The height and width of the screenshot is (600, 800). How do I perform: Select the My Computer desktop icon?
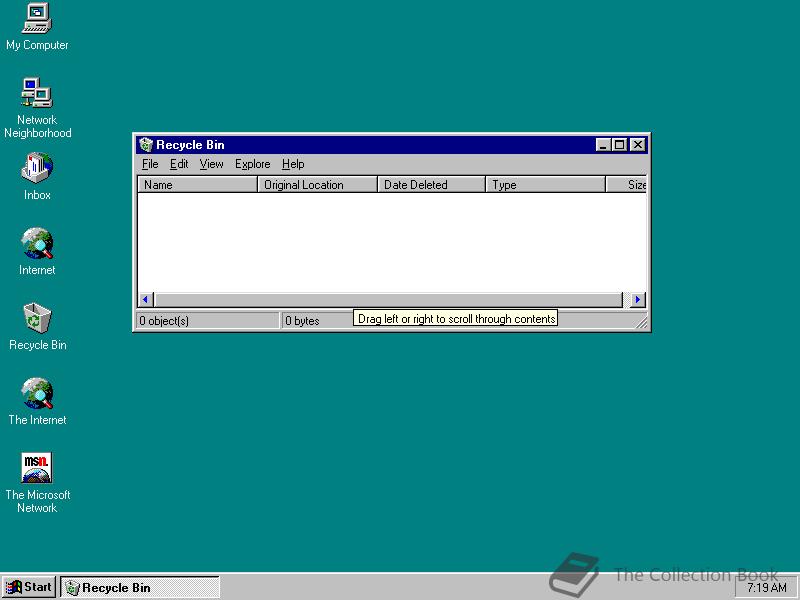(37, 27)
